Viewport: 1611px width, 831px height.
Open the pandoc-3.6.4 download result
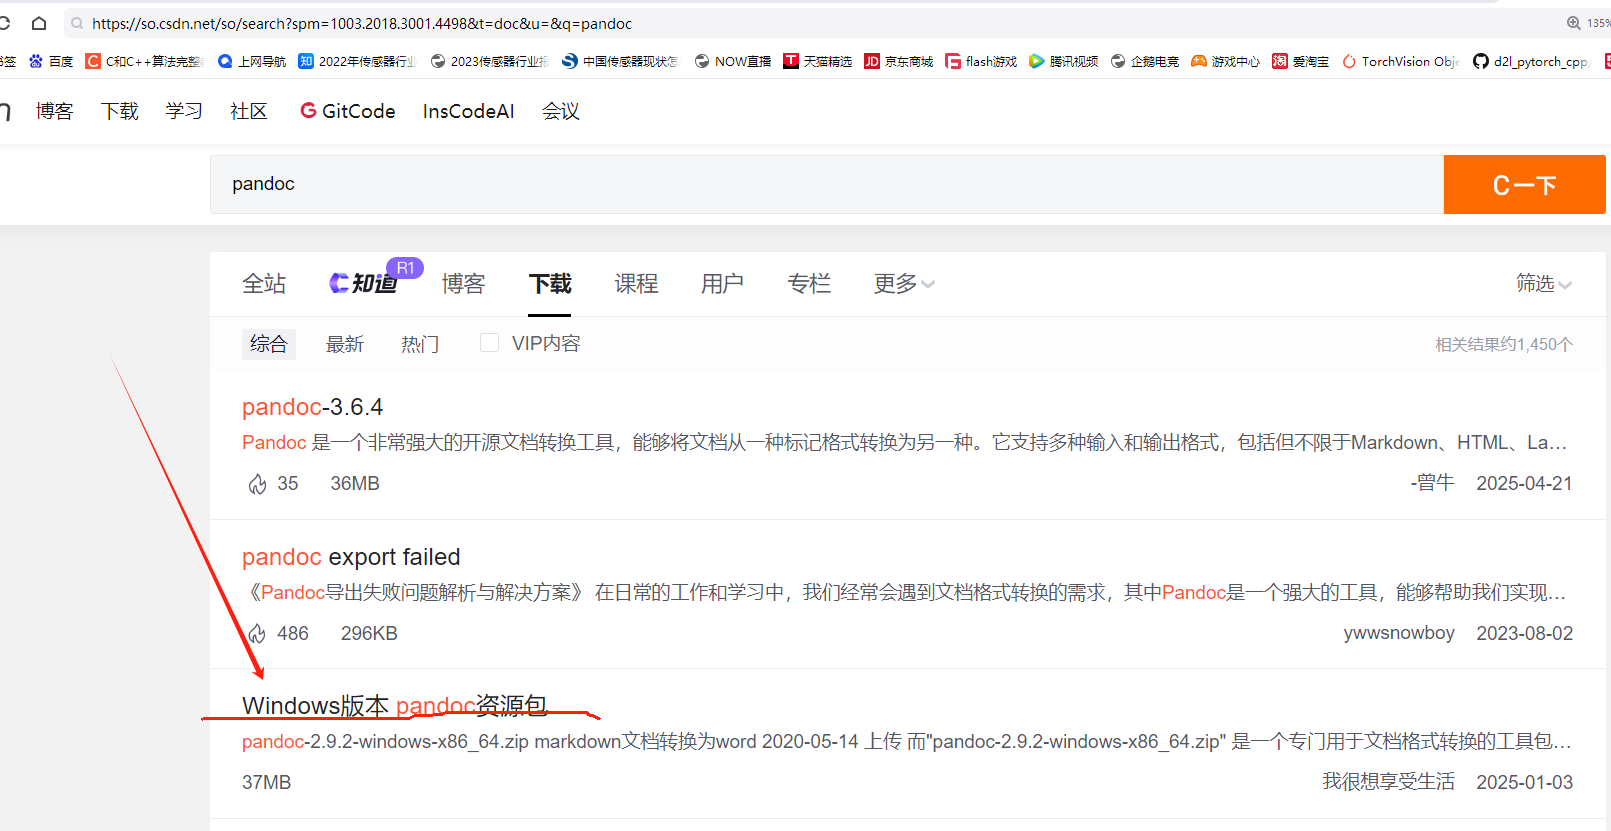(x=312, y=407)
